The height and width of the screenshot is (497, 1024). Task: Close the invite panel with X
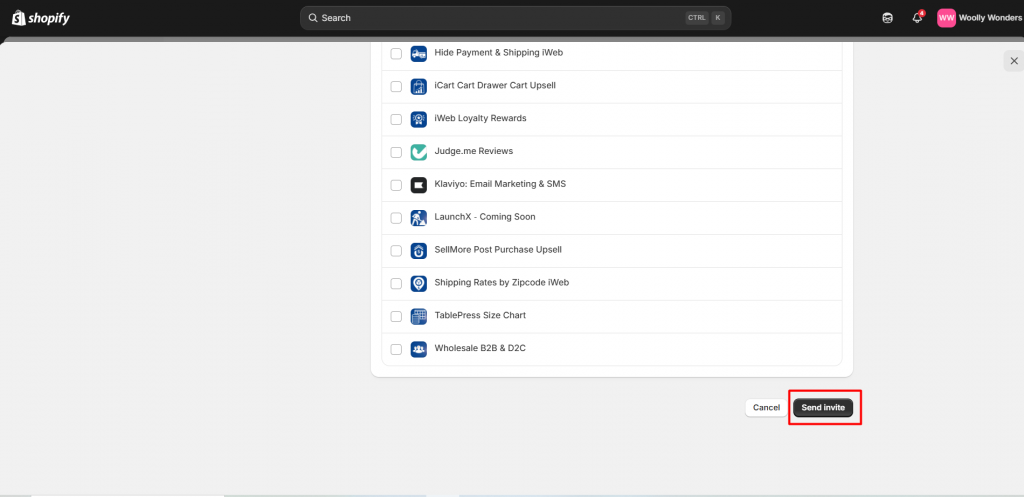1014,61
